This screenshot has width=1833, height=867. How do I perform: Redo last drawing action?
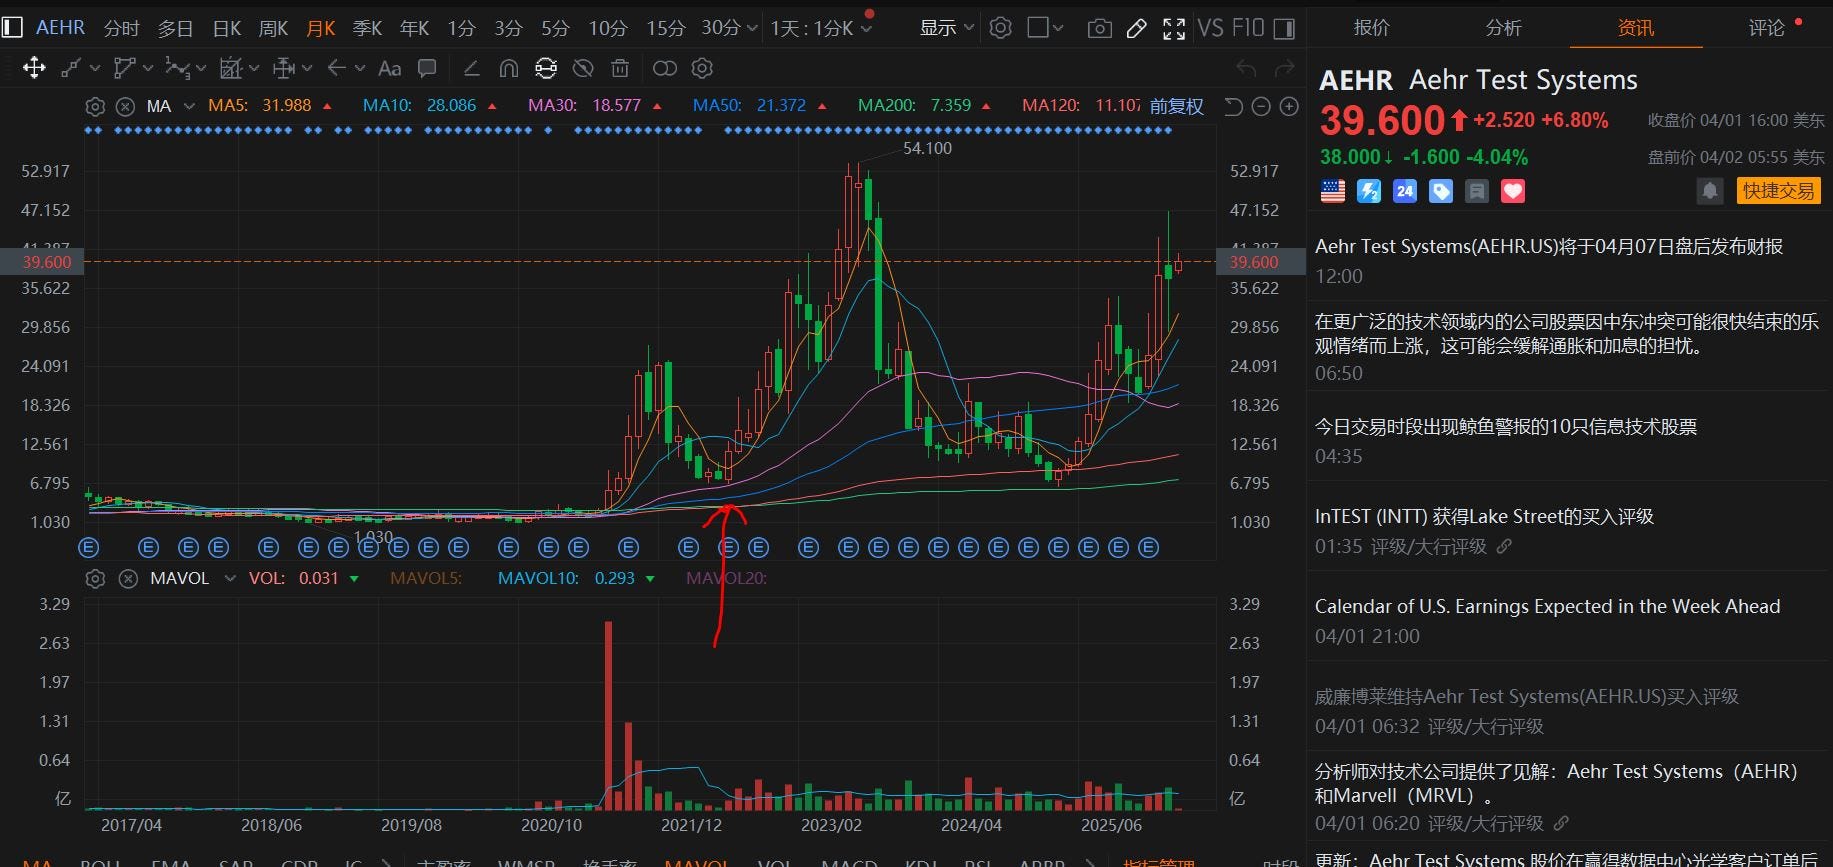1285,68
